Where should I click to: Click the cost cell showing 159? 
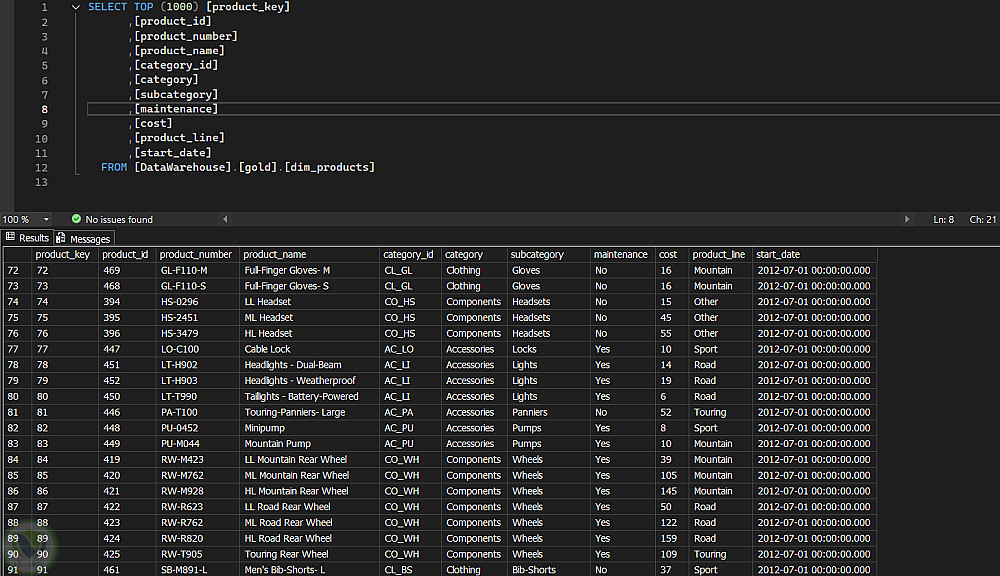[668, 538]
